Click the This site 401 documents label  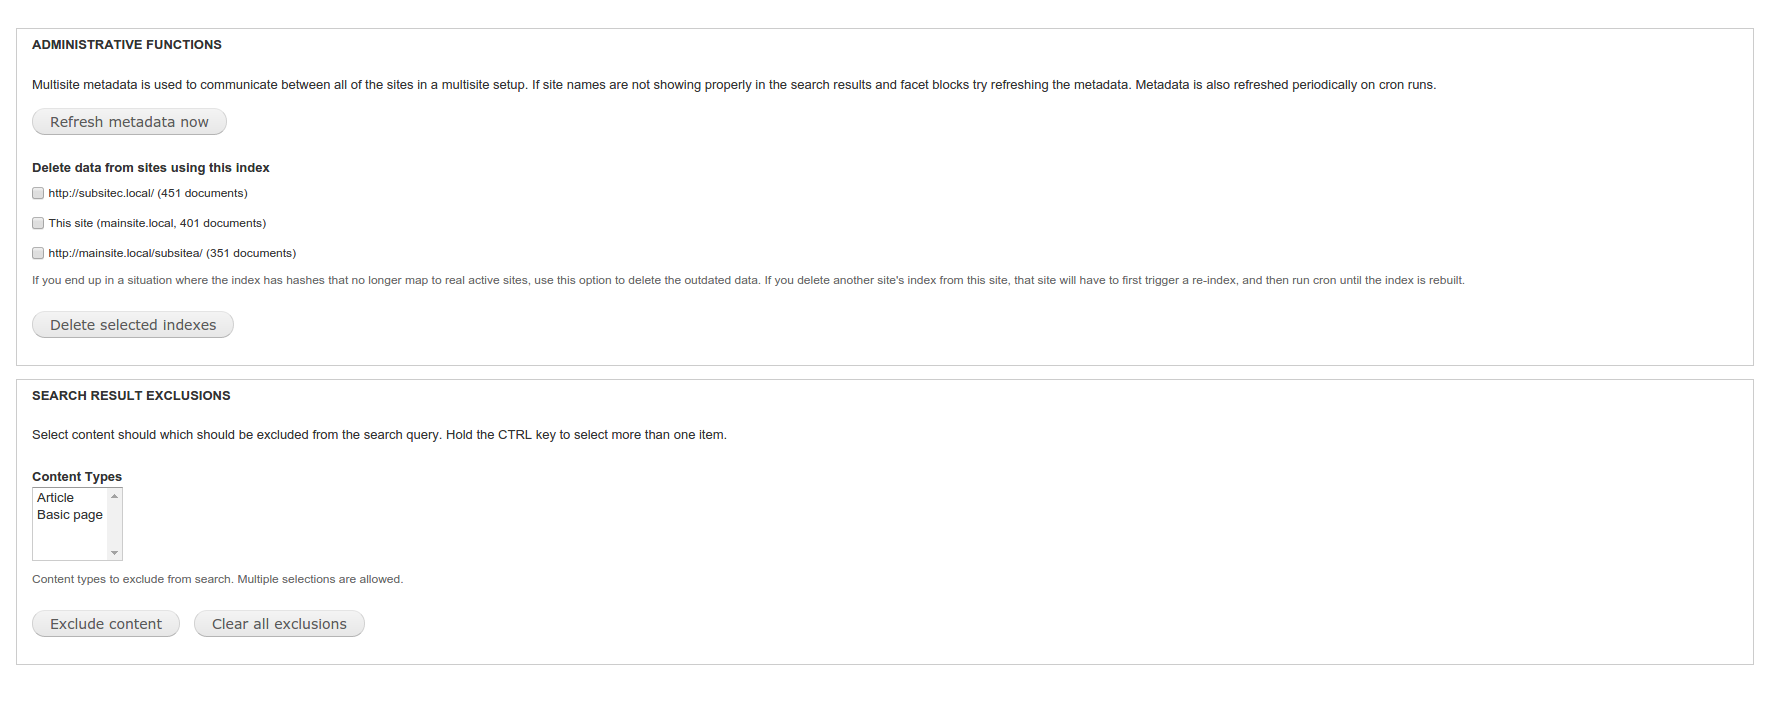[x=157, y=223]
